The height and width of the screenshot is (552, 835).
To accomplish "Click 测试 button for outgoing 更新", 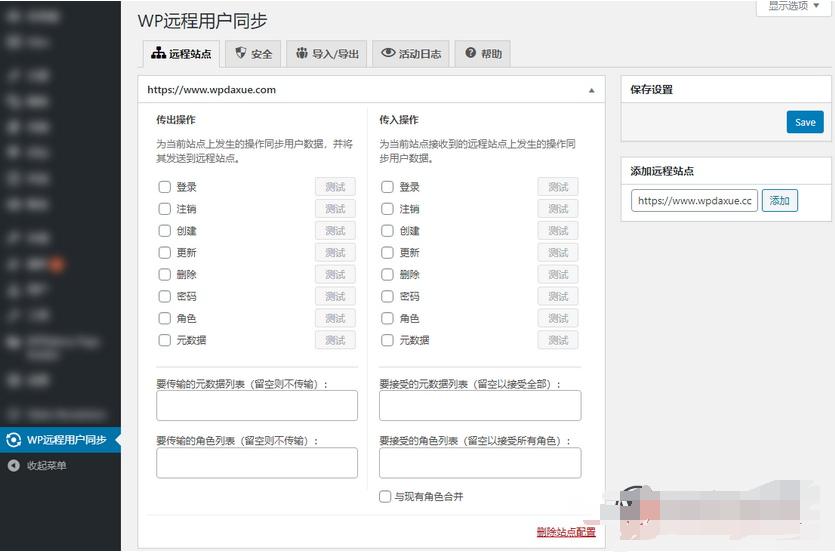I will 335,252.
